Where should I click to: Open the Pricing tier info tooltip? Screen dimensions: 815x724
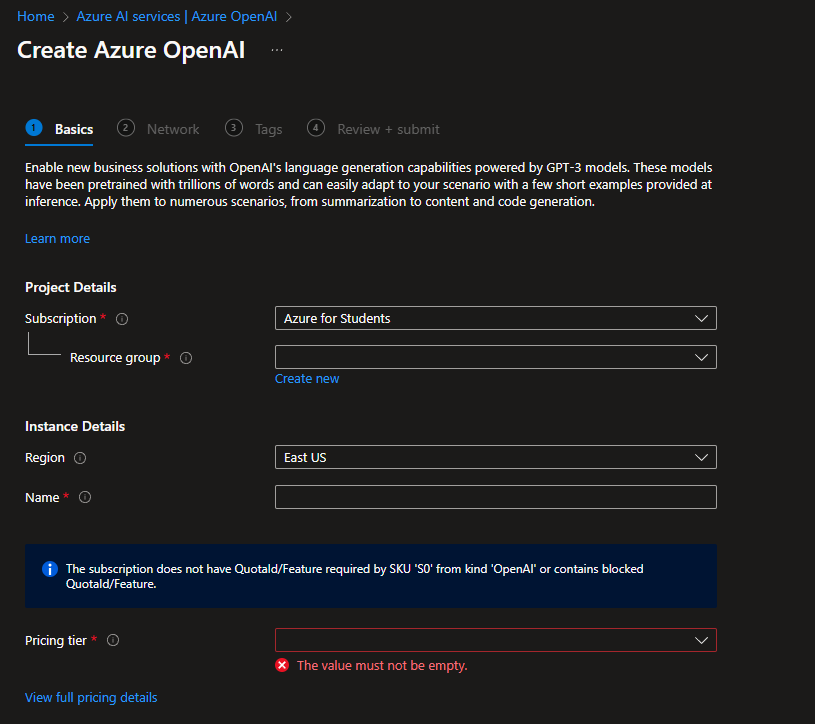[113, 640]
